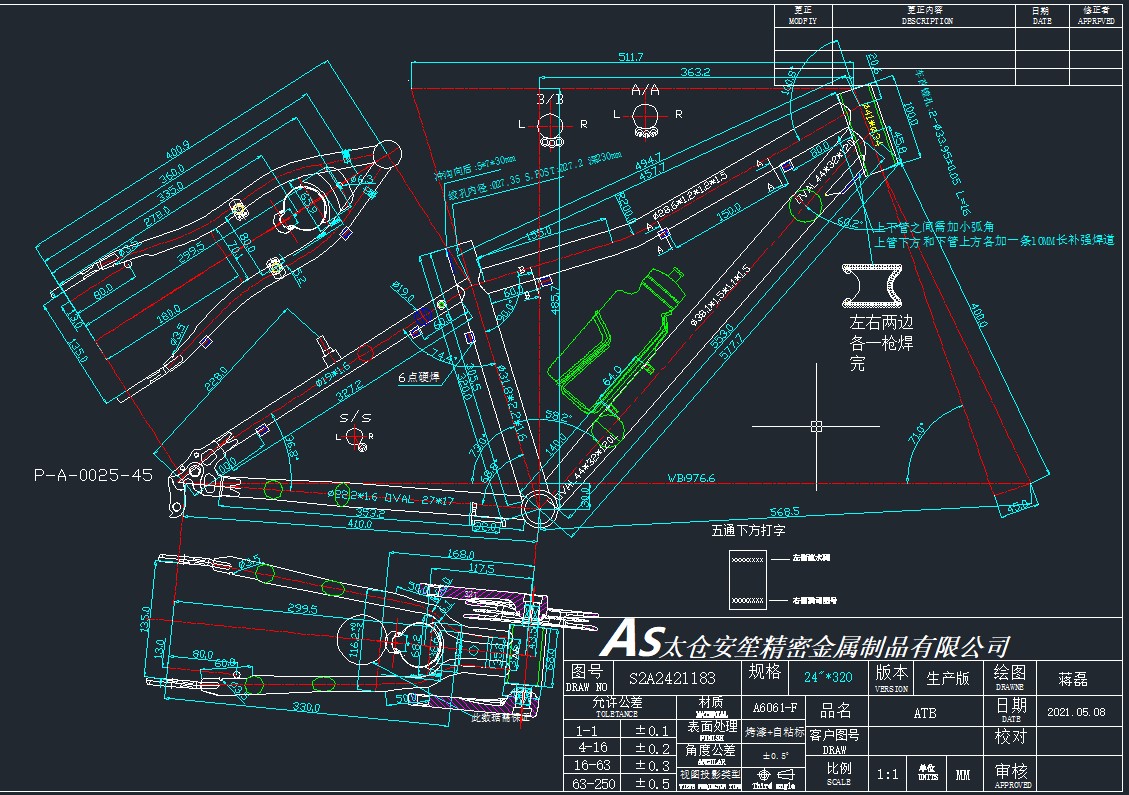Click the crosshair cursor pickbox marker
This screenshot has width=1129, height=795.
tap(816, 426)
